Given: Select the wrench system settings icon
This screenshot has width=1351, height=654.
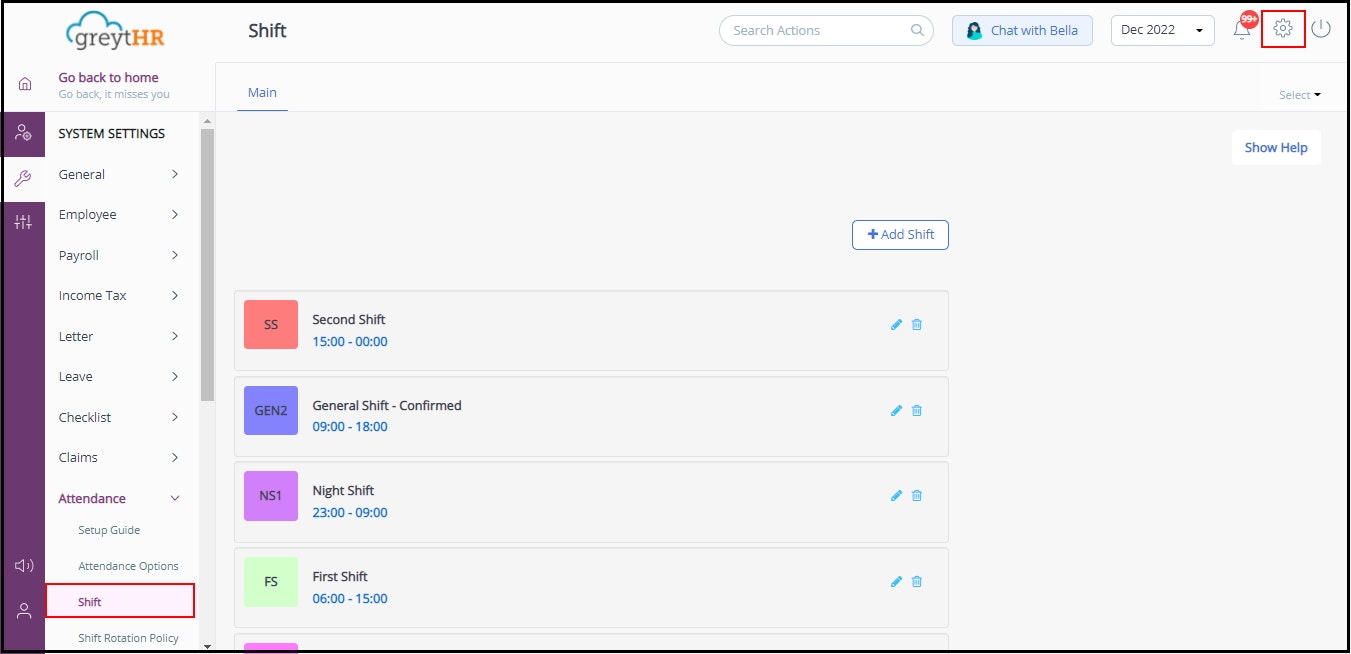Looking at the screenshot, I should [x=23, y=179].
